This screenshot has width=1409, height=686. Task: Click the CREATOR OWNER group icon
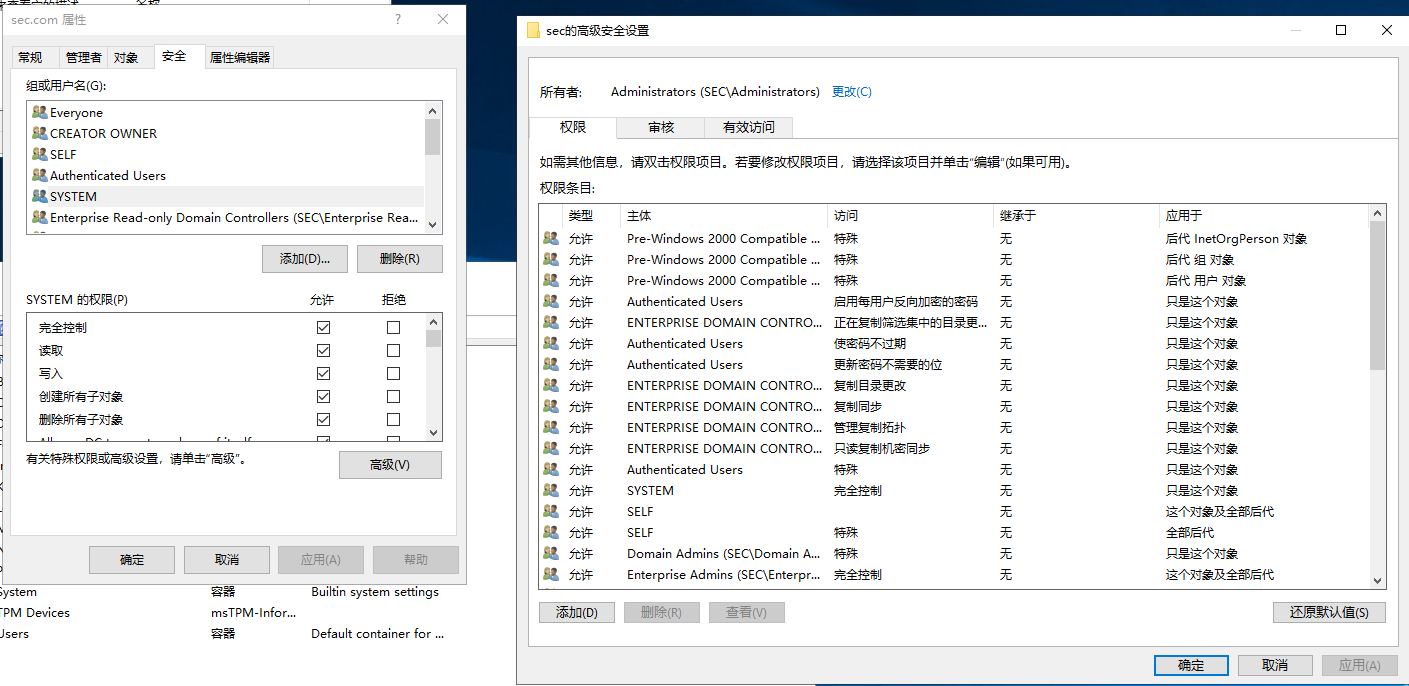[x=39, y=134]
